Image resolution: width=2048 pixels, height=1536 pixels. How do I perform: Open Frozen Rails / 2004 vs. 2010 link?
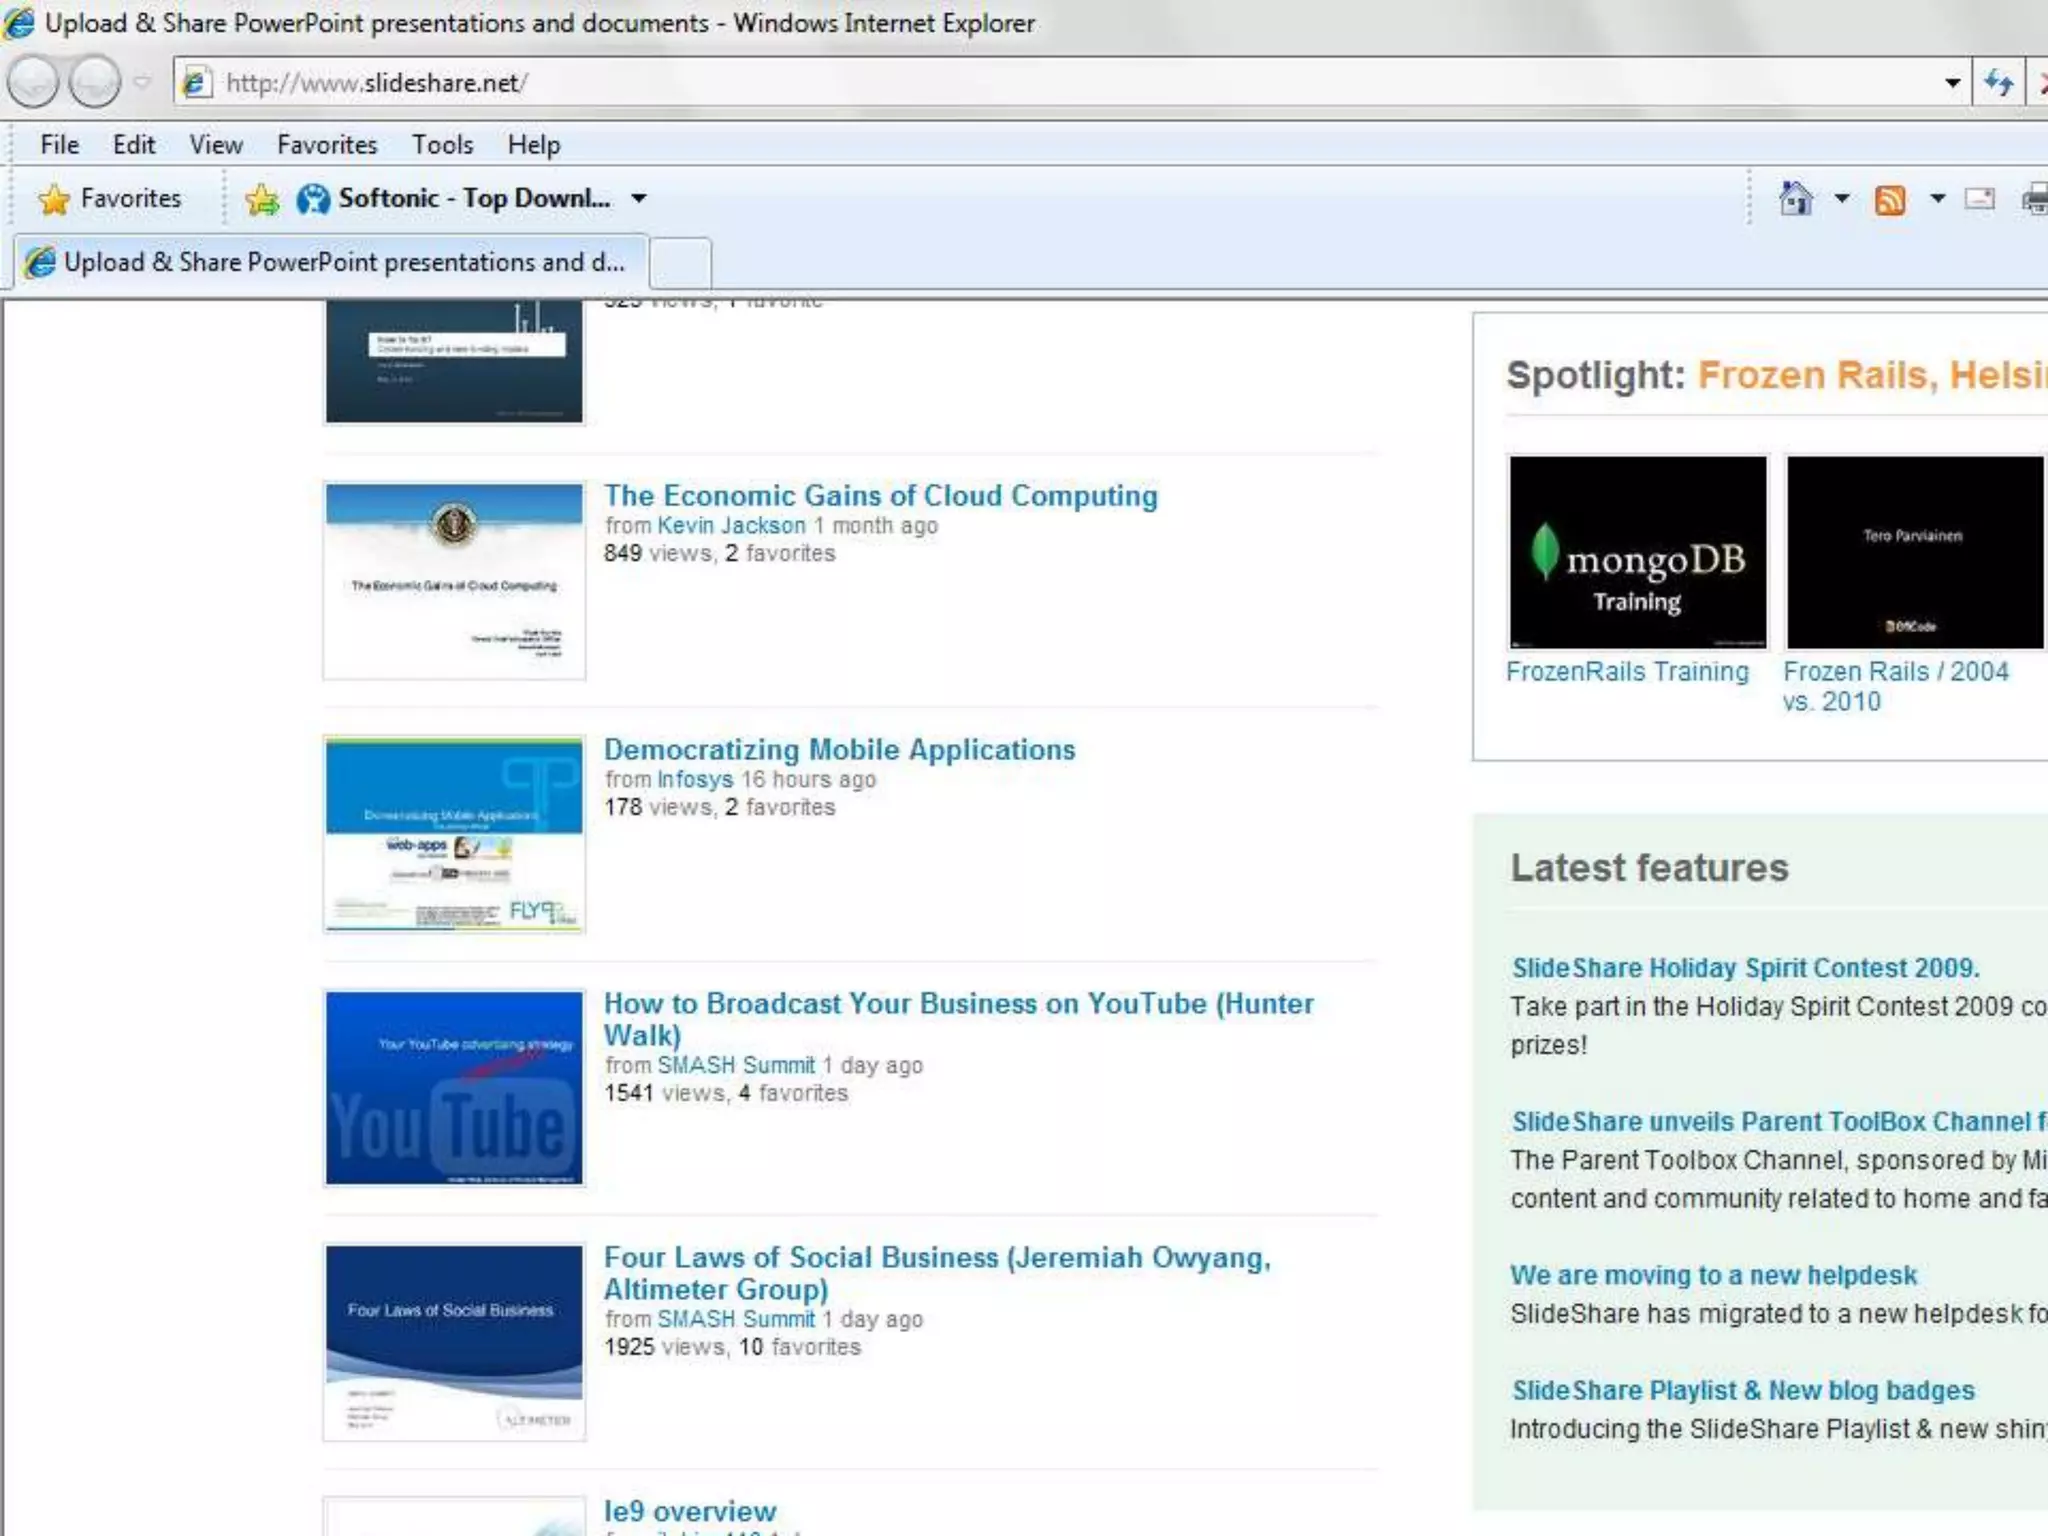(x=1895, y=686)
